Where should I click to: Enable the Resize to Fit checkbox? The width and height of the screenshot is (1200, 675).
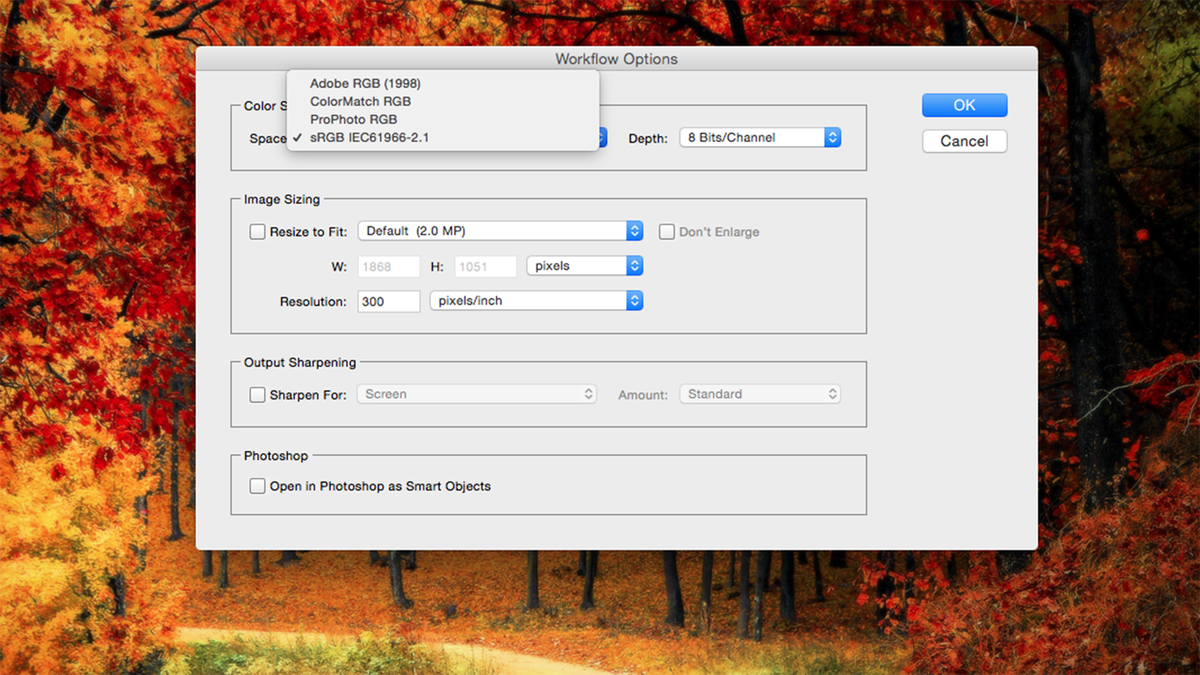point(257,231)
